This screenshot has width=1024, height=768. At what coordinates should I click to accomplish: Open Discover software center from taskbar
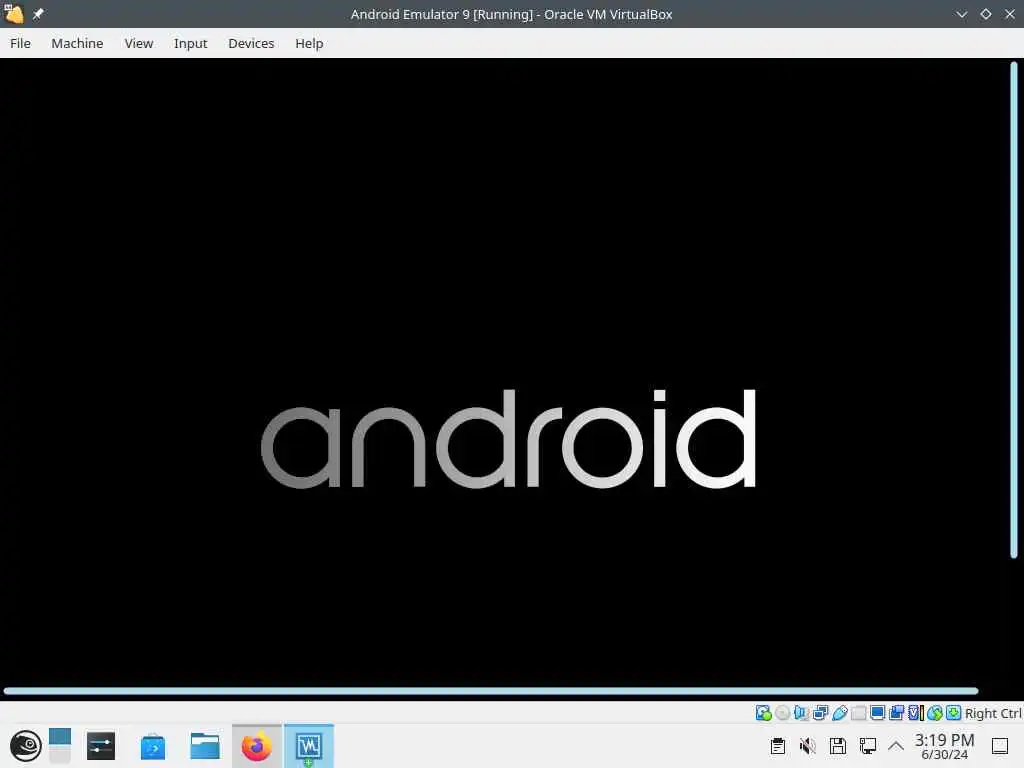[x=153, y=746]
